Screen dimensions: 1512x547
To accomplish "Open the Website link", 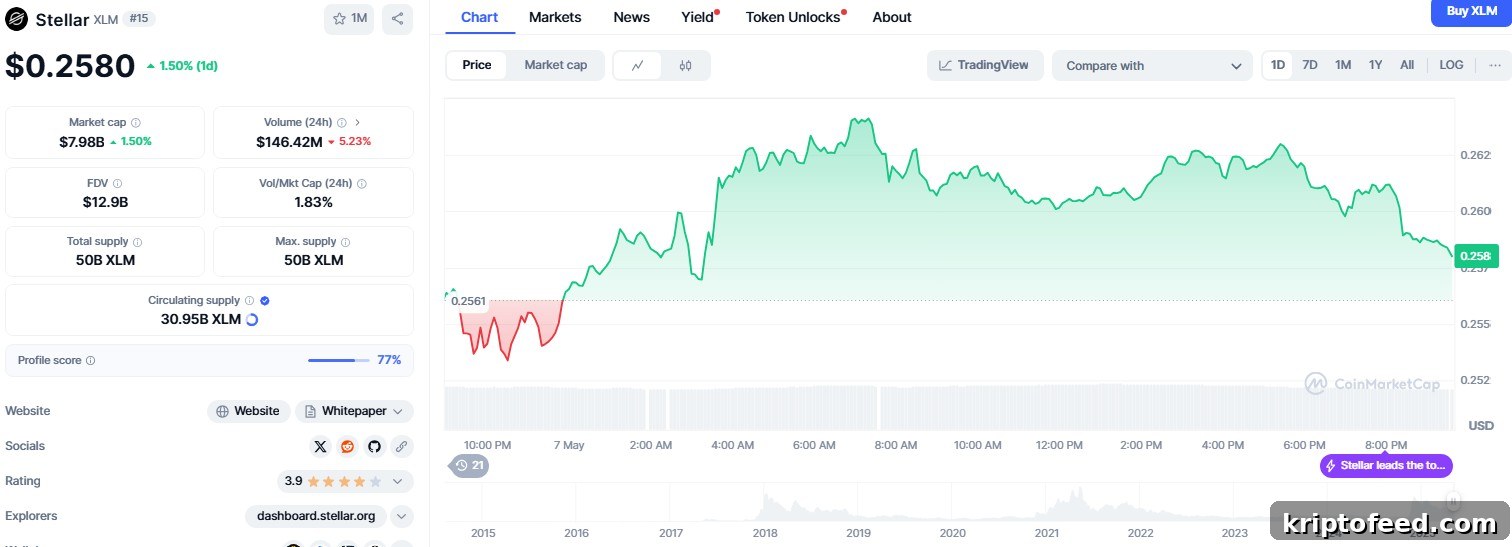I will (249, 411).
